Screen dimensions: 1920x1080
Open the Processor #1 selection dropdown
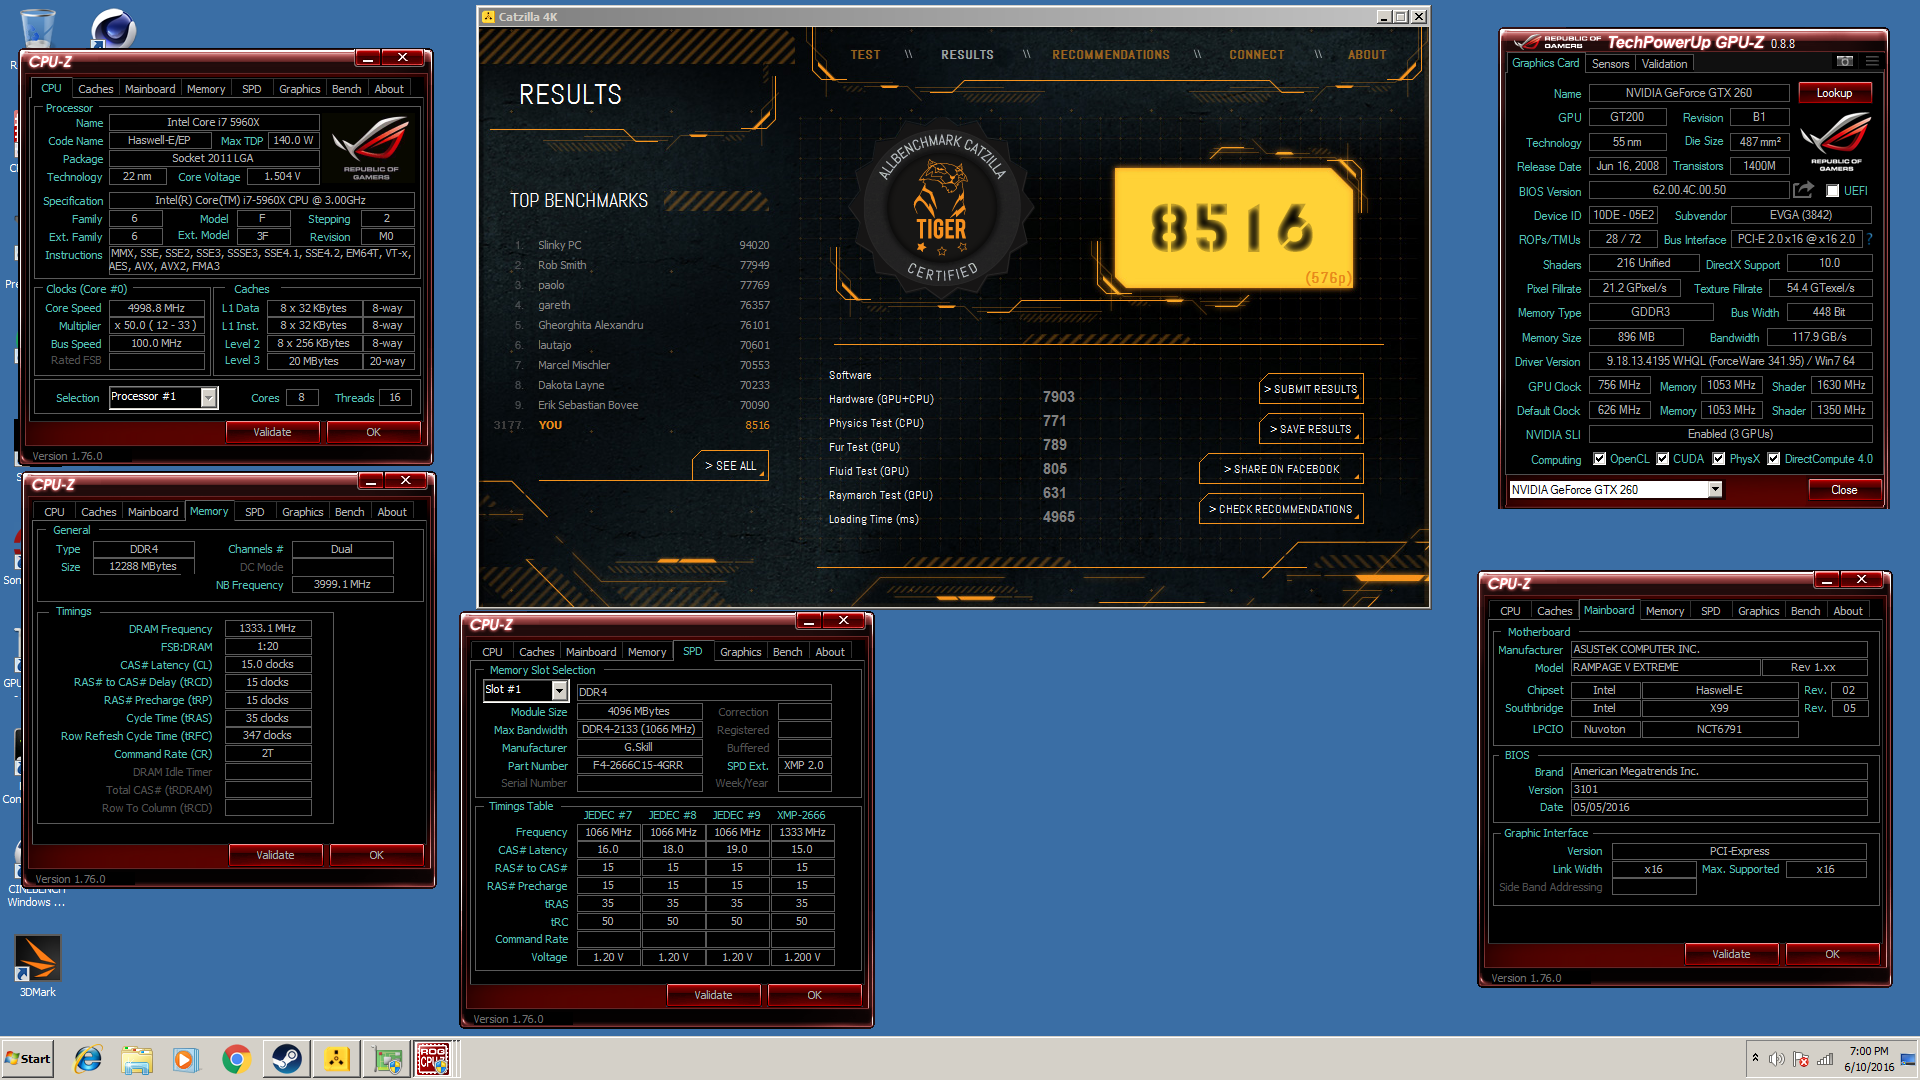208,398
